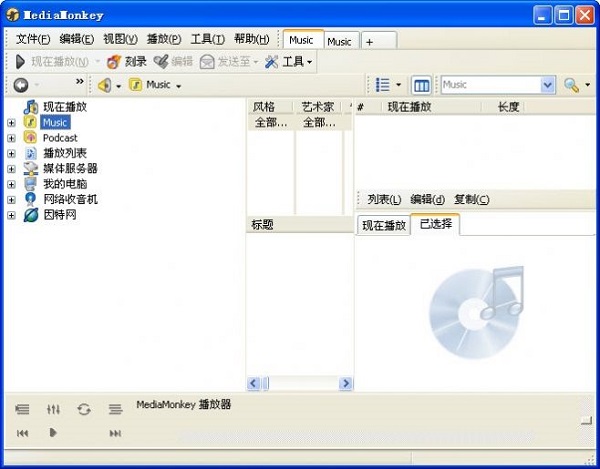Screen dimensions: 600x469
Task: Click the Back navigation circle button
Action: pyautogui.click(x=21, y=85)
